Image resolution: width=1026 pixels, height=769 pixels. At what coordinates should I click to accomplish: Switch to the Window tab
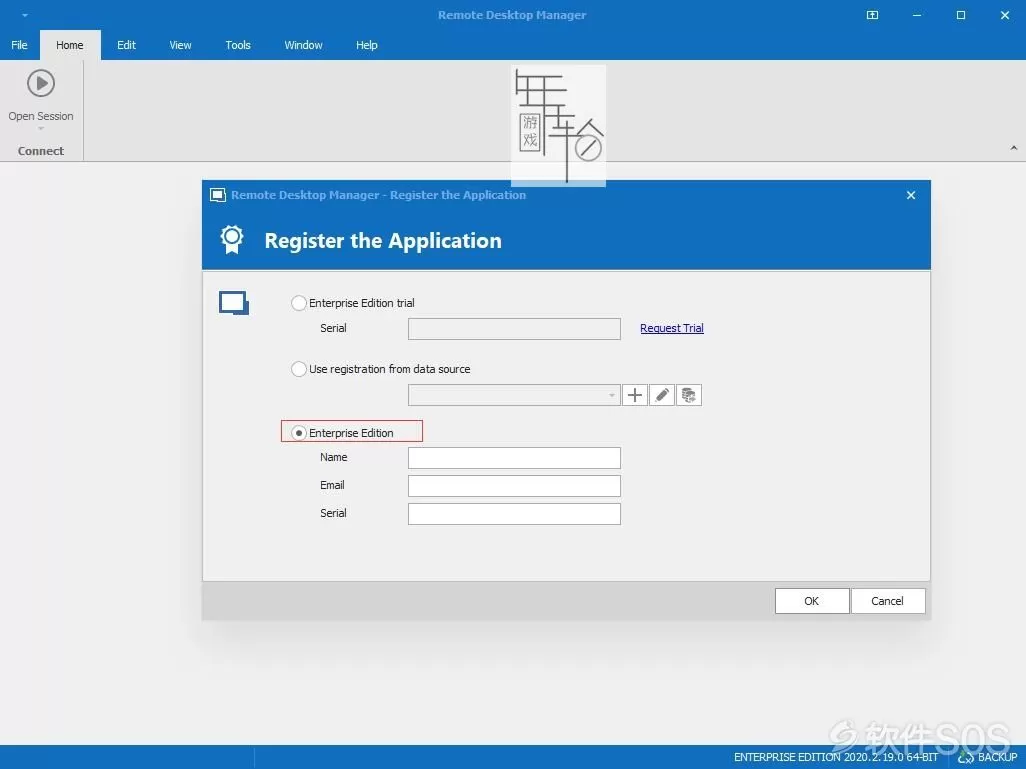(303, 45)
